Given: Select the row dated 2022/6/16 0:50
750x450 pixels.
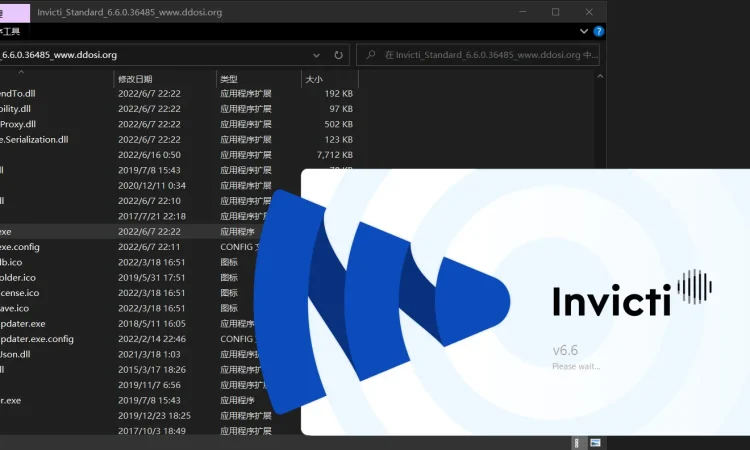Looking at the screenshot, I should click(x=179, y=155).
